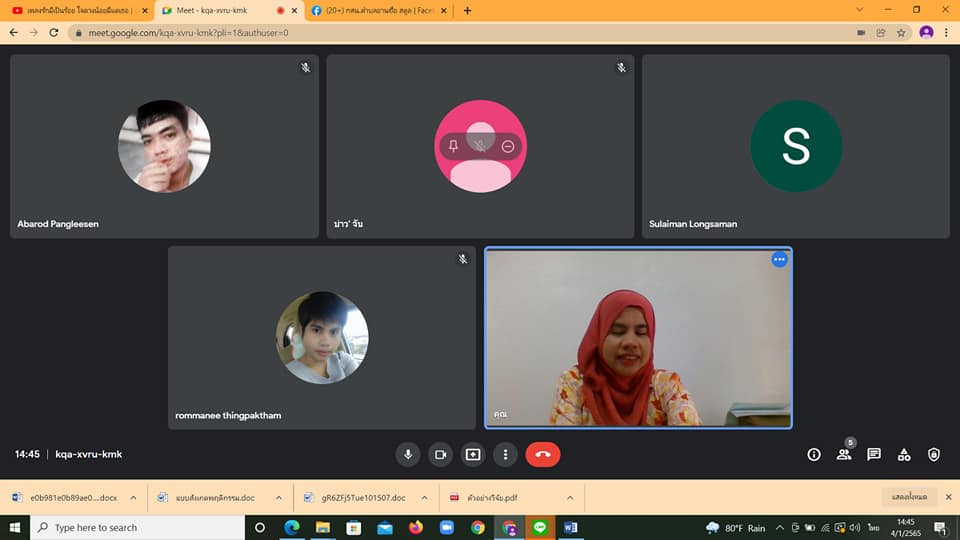The image size is (960, 540).
Task: Expand options for the PDF download
Action: point(570,497)
